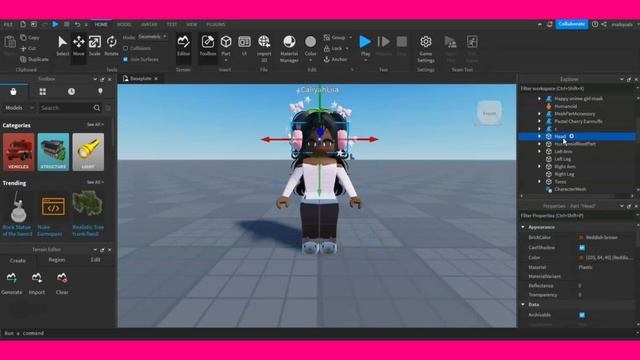Open the Terrain Editor
This screenshot has height=360, width=640.
pos(183,45)
